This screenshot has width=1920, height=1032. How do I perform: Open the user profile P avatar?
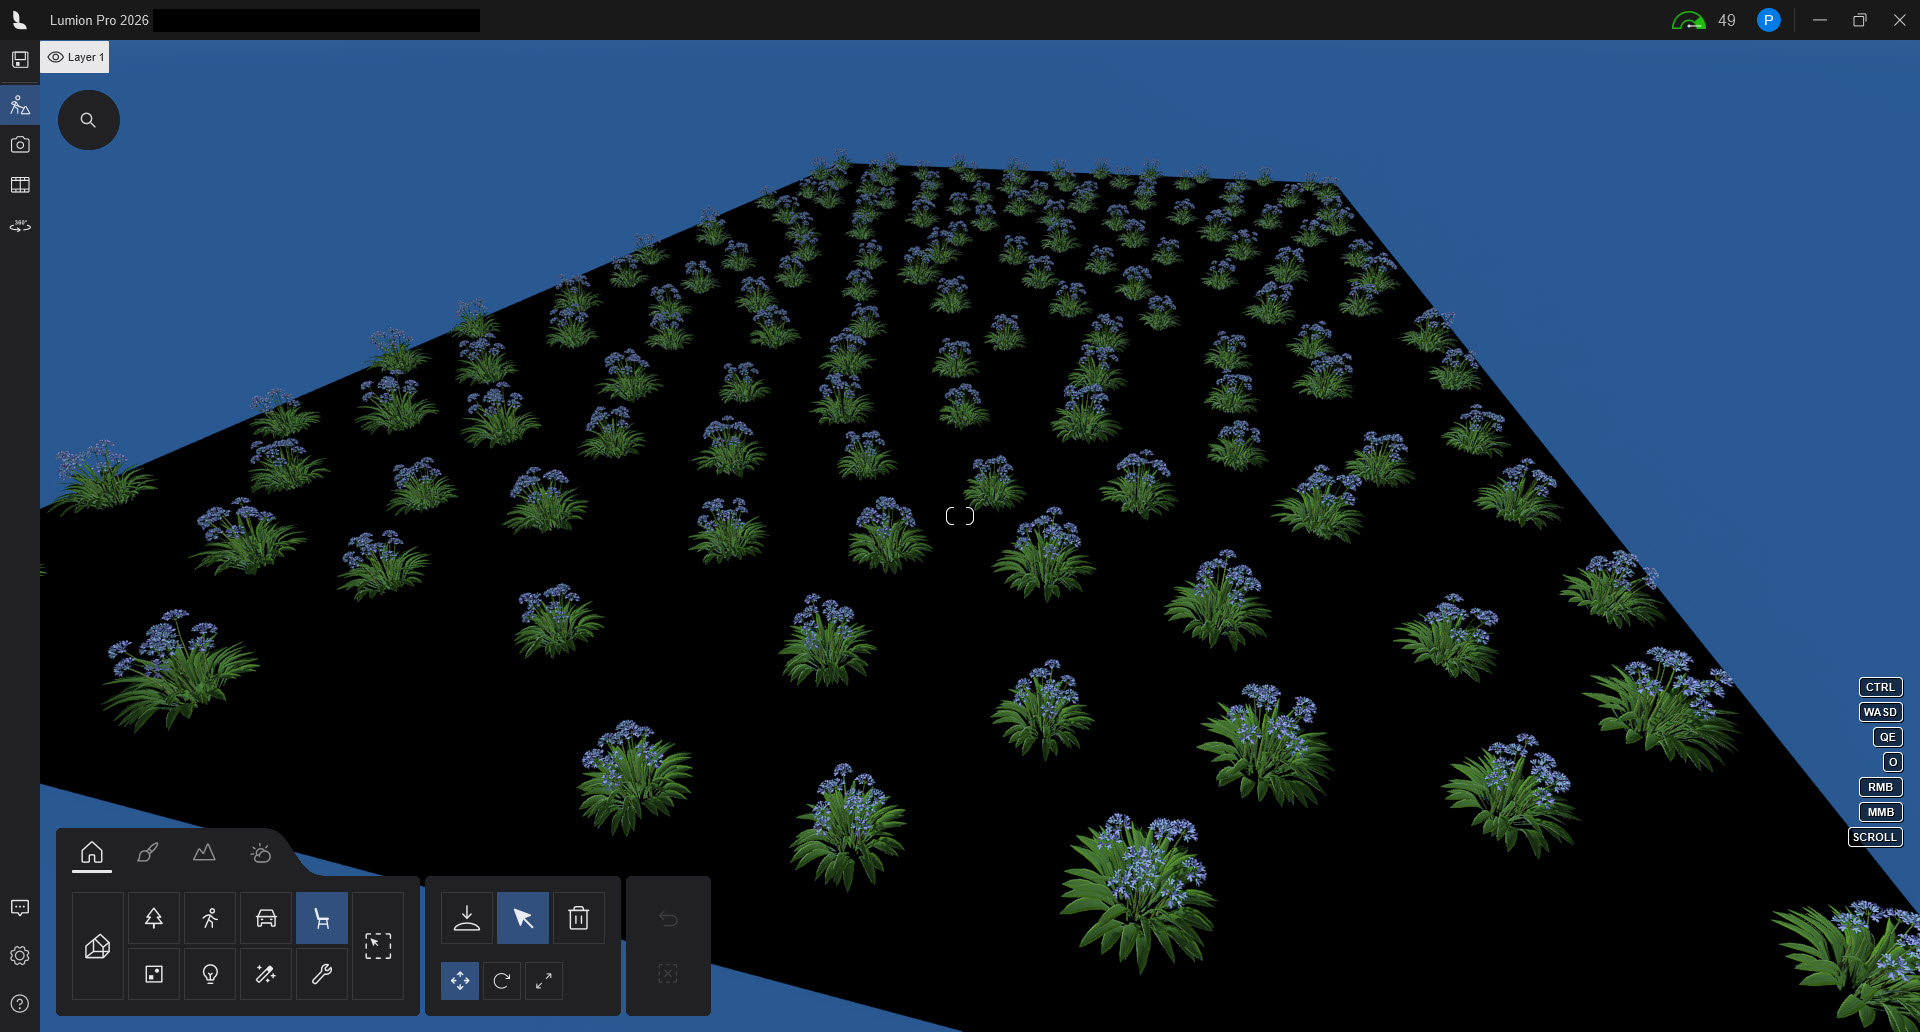(1768, 20)
